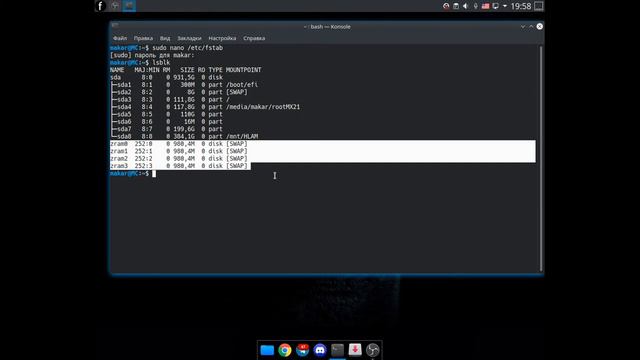Open the clipboard tray icon
This screenshot has width=640, height=360.
click(456, 6)
